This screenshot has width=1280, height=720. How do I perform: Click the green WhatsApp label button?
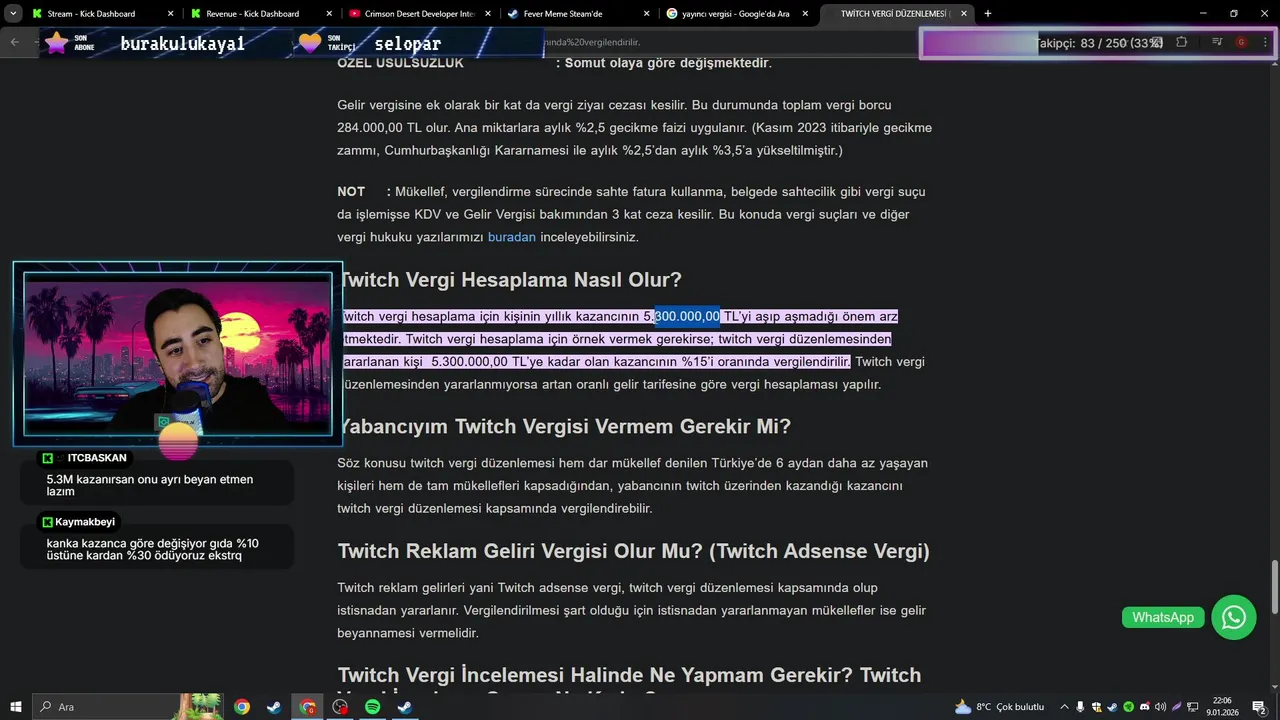tap(1162, 617)
